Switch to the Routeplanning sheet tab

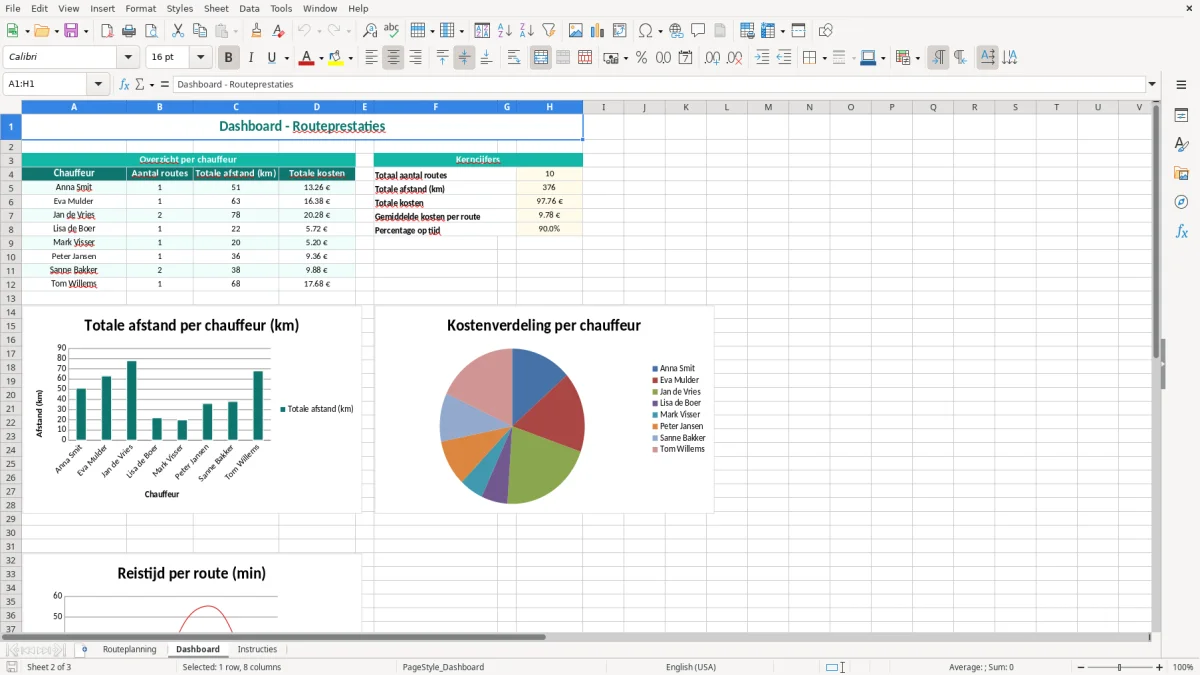point(130,649)
